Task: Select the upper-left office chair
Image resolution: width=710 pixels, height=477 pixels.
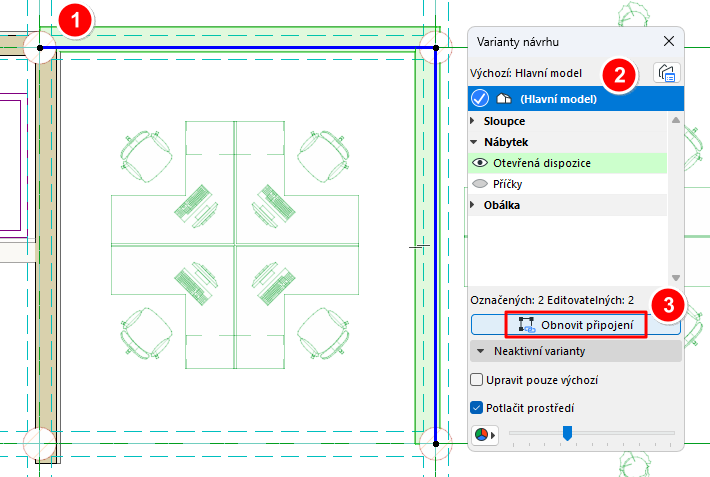Action: click(x=146, y=156)
